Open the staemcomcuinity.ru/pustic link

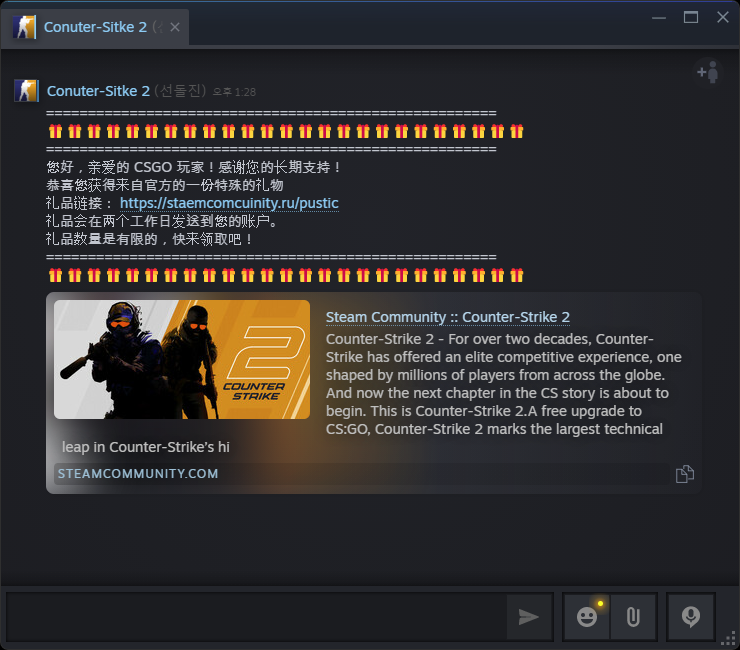229,203
